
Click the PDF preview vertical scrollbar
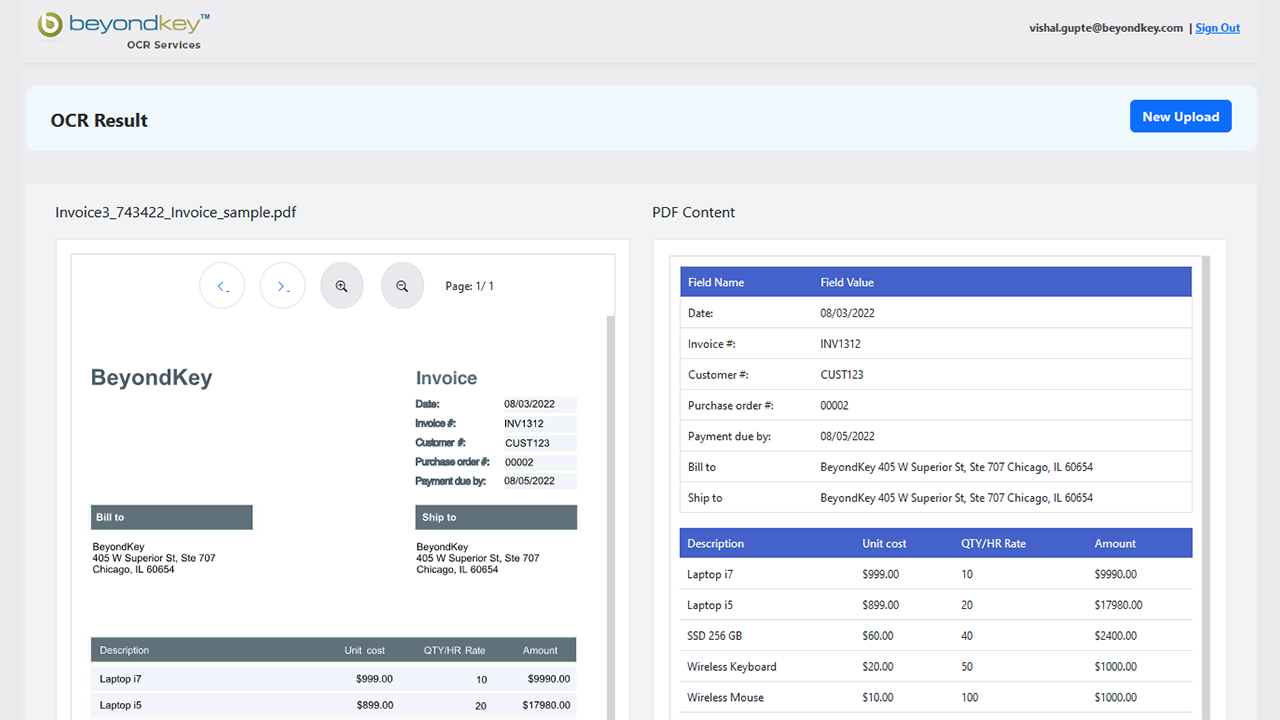(x=611, y=517)
